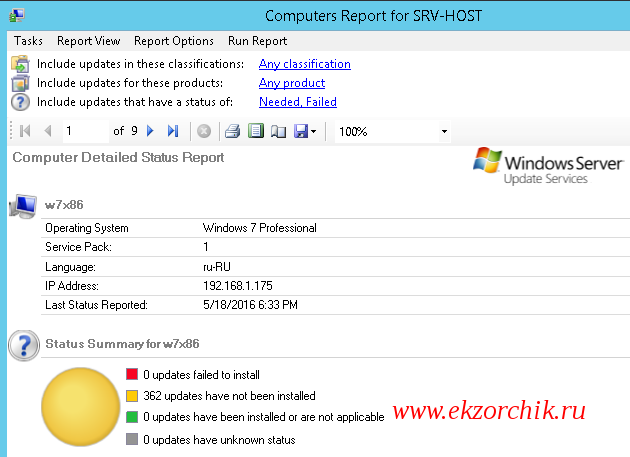Open export format dropdown arrow
630x457 pixels.
point(314,131)
